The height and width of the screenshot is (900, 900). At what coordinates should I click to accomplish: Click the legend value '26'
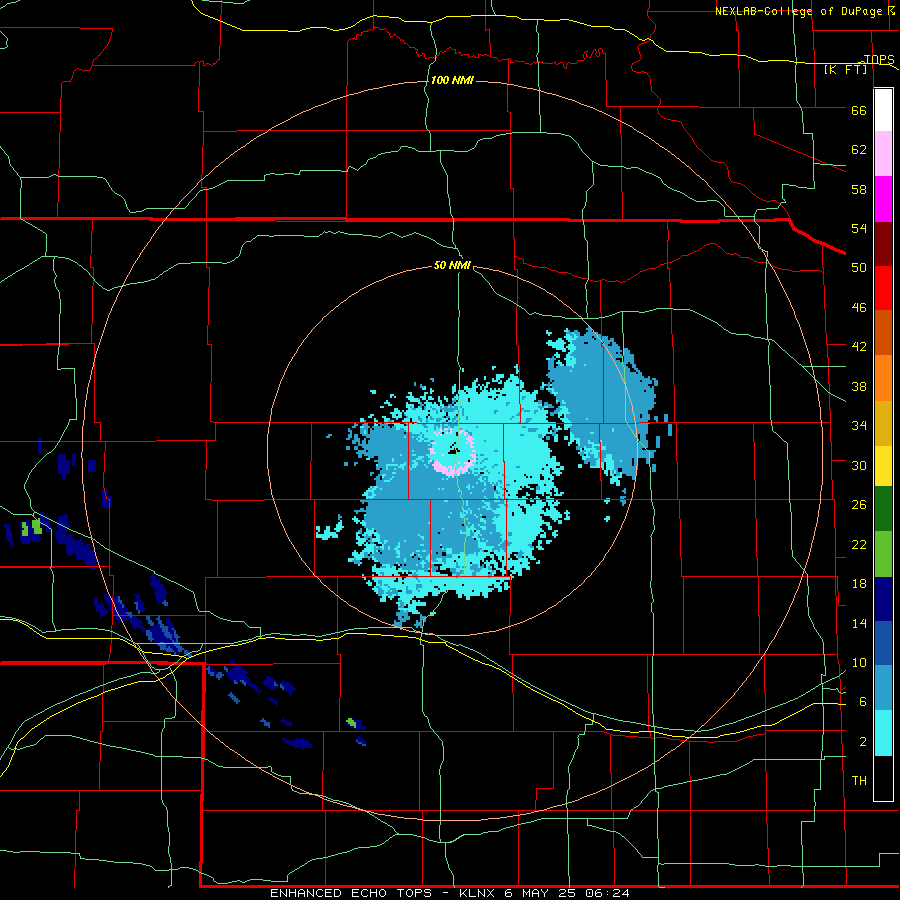(859, 505)
